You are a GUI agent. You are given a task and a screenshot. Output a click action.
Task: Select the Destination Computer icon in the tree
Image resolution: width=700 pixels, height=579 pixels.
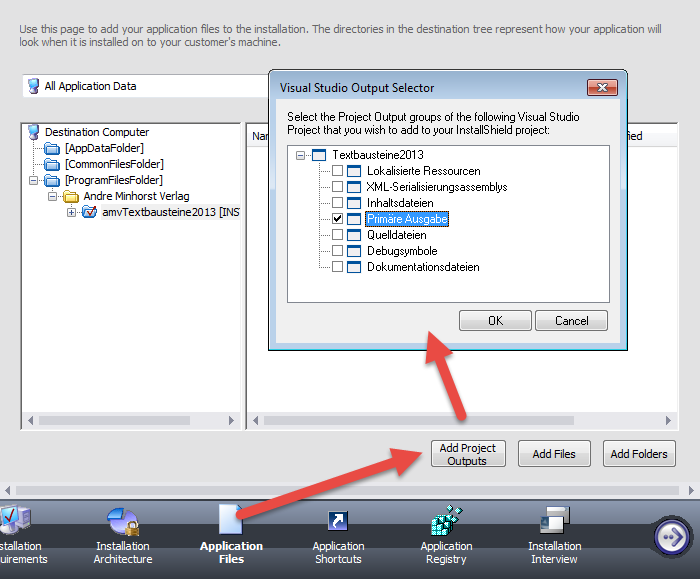pos(33,132)
